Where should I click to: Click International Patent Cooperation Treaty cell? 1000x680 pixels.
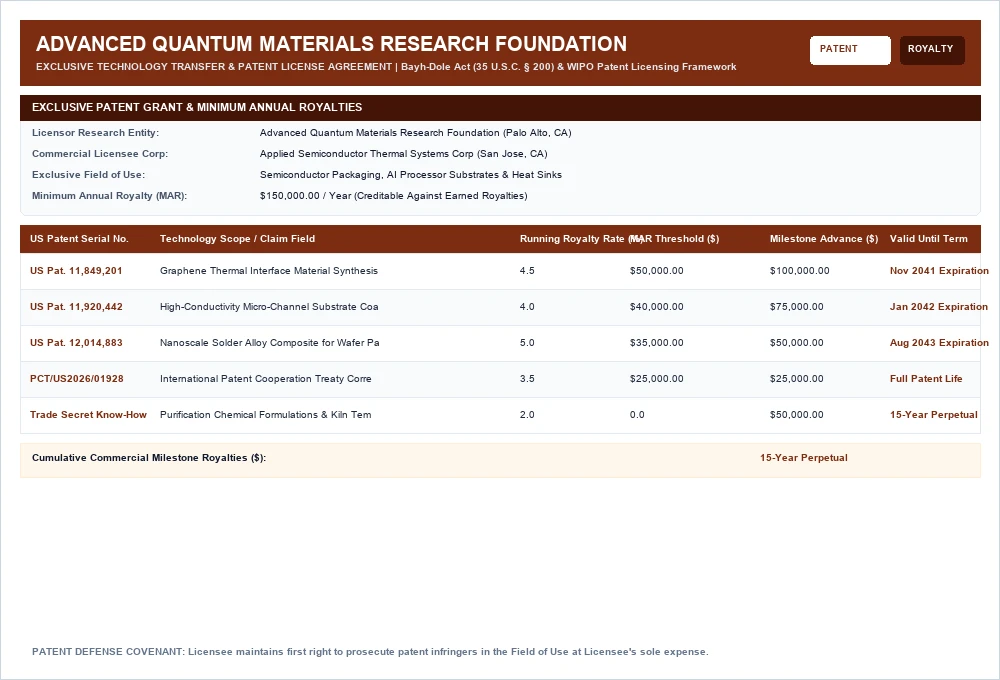266,379
